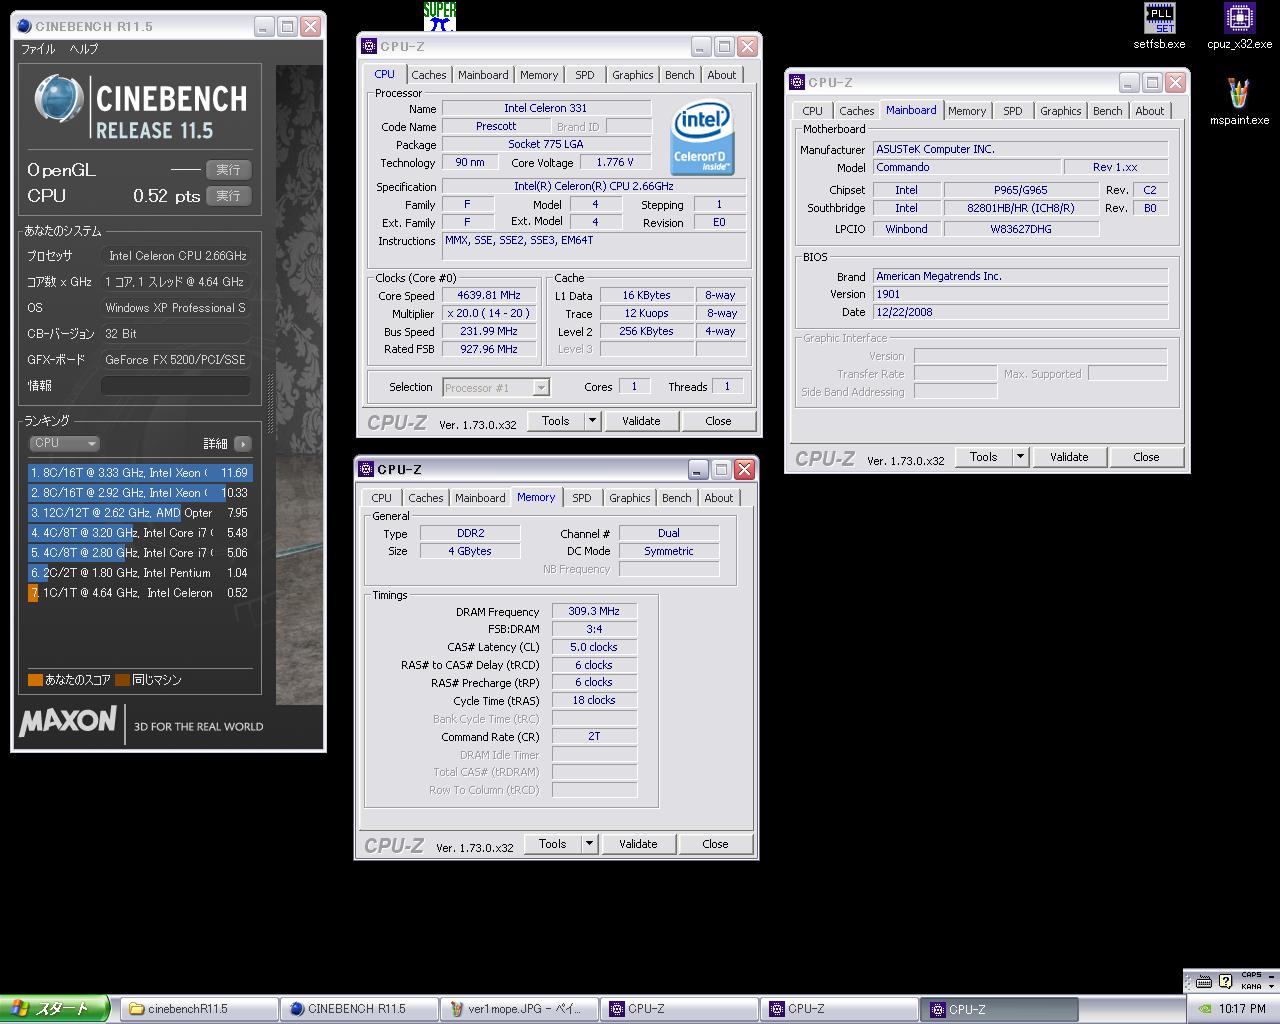1280x1024 pixels.
Task: Click the ASUSTeK Computer INC. manufacturer field
Action: pyautogui.click(x=1020, y=149)
